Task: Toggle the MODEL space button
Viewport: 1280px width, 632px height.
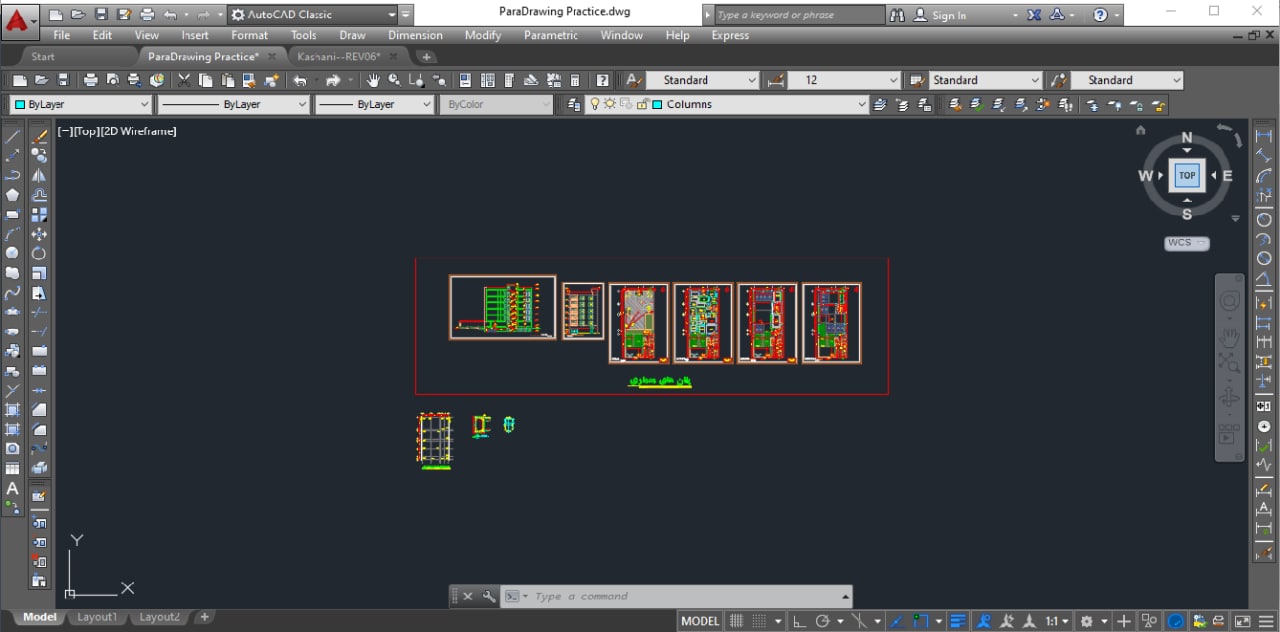Action: click(700, 621)
